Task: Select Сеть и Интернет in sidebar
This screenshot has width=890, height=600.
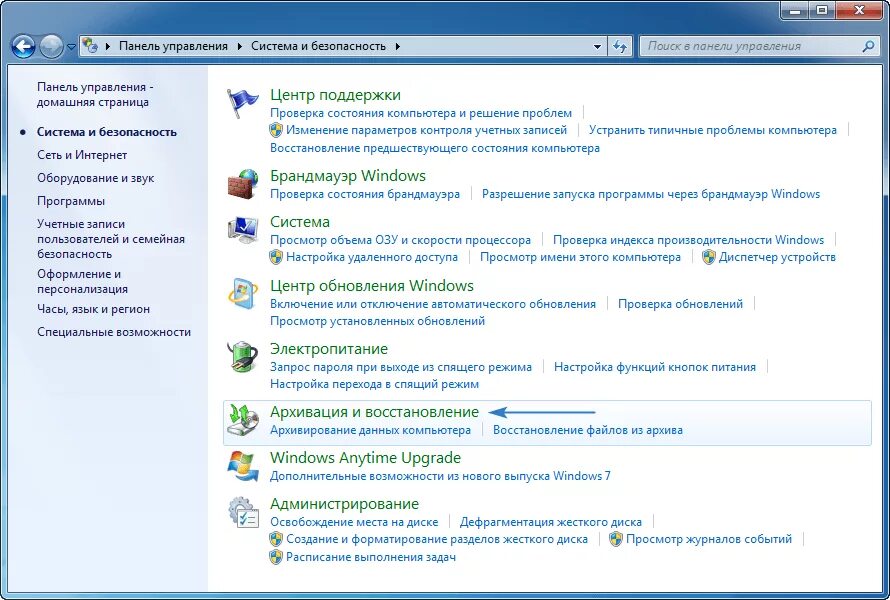Action: click(82, 155)
